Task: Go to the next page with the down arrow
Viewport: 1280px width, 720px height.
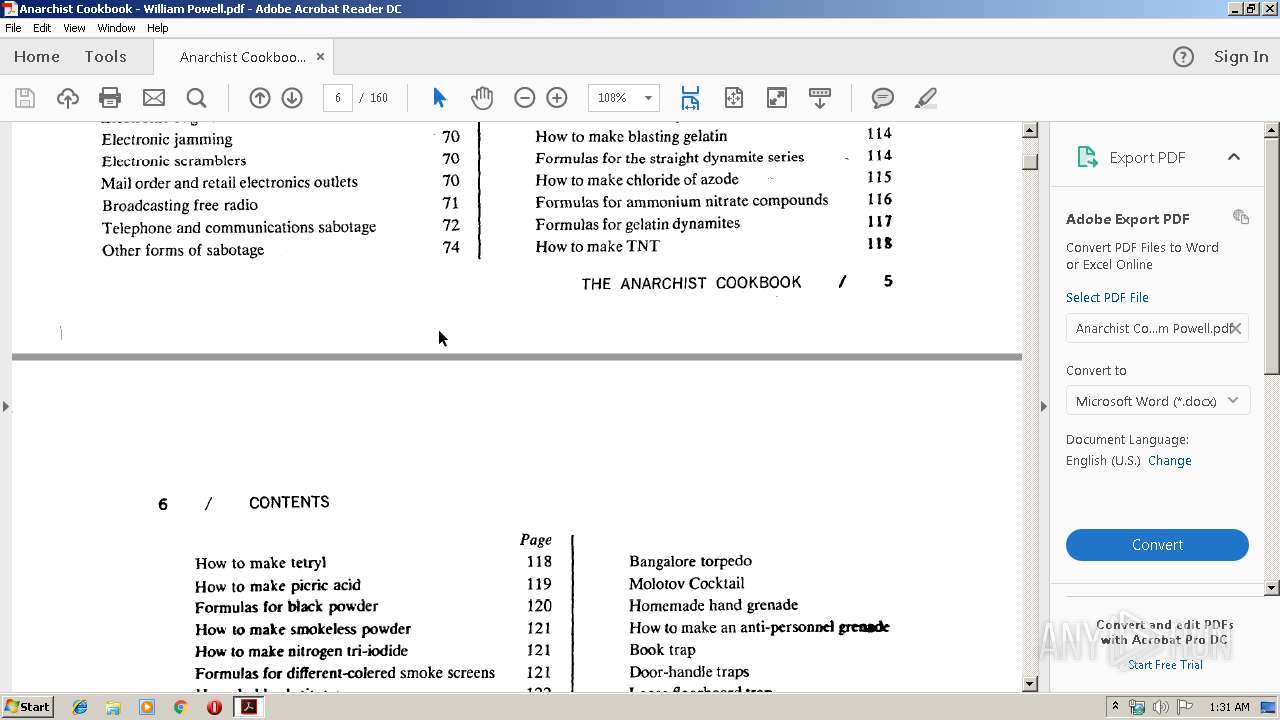Action: pos(292,98)
